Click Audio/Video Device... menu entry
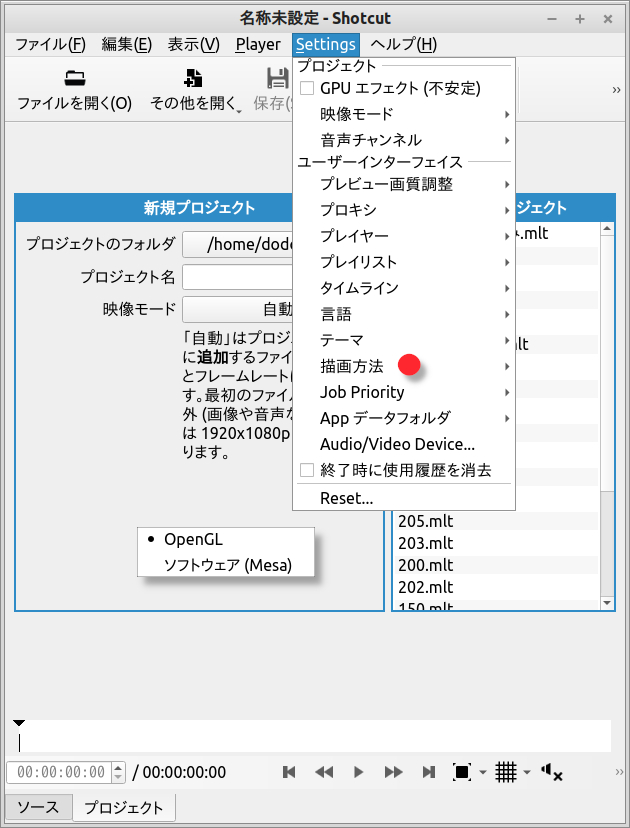 [397, 444]
